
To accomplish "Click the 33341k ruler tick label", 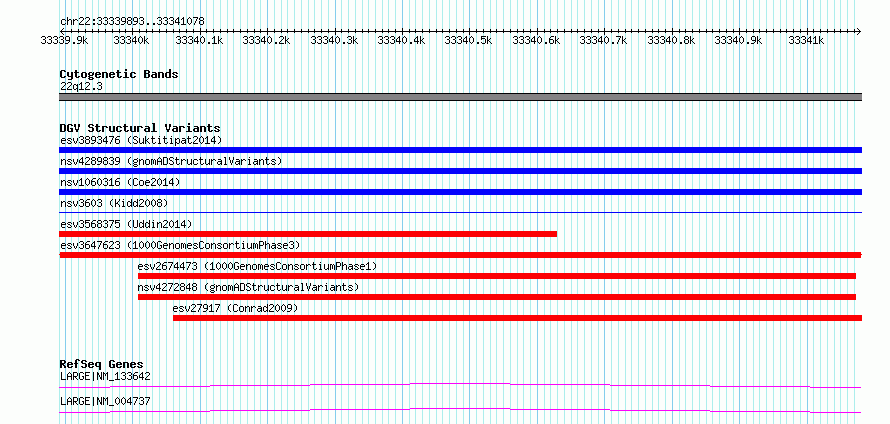I will [x=806, y=40].
